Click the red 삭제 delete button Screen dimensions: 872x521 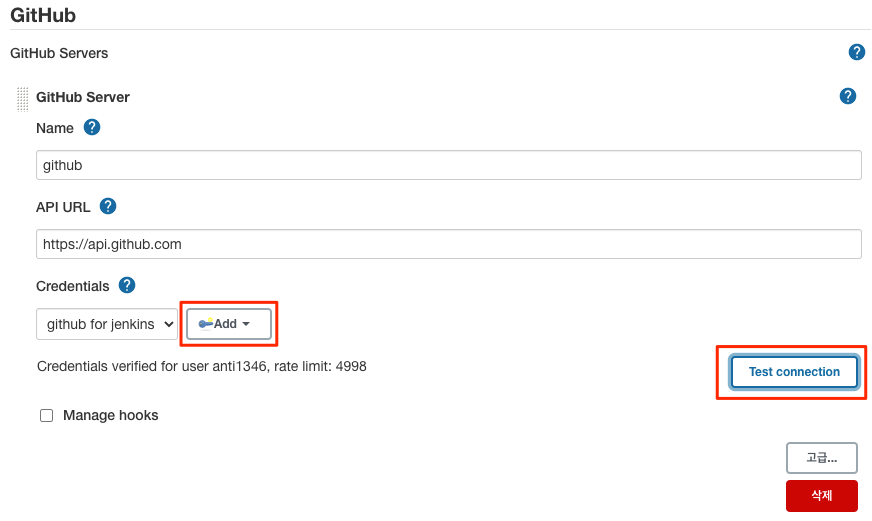click(x=821, y=495)
